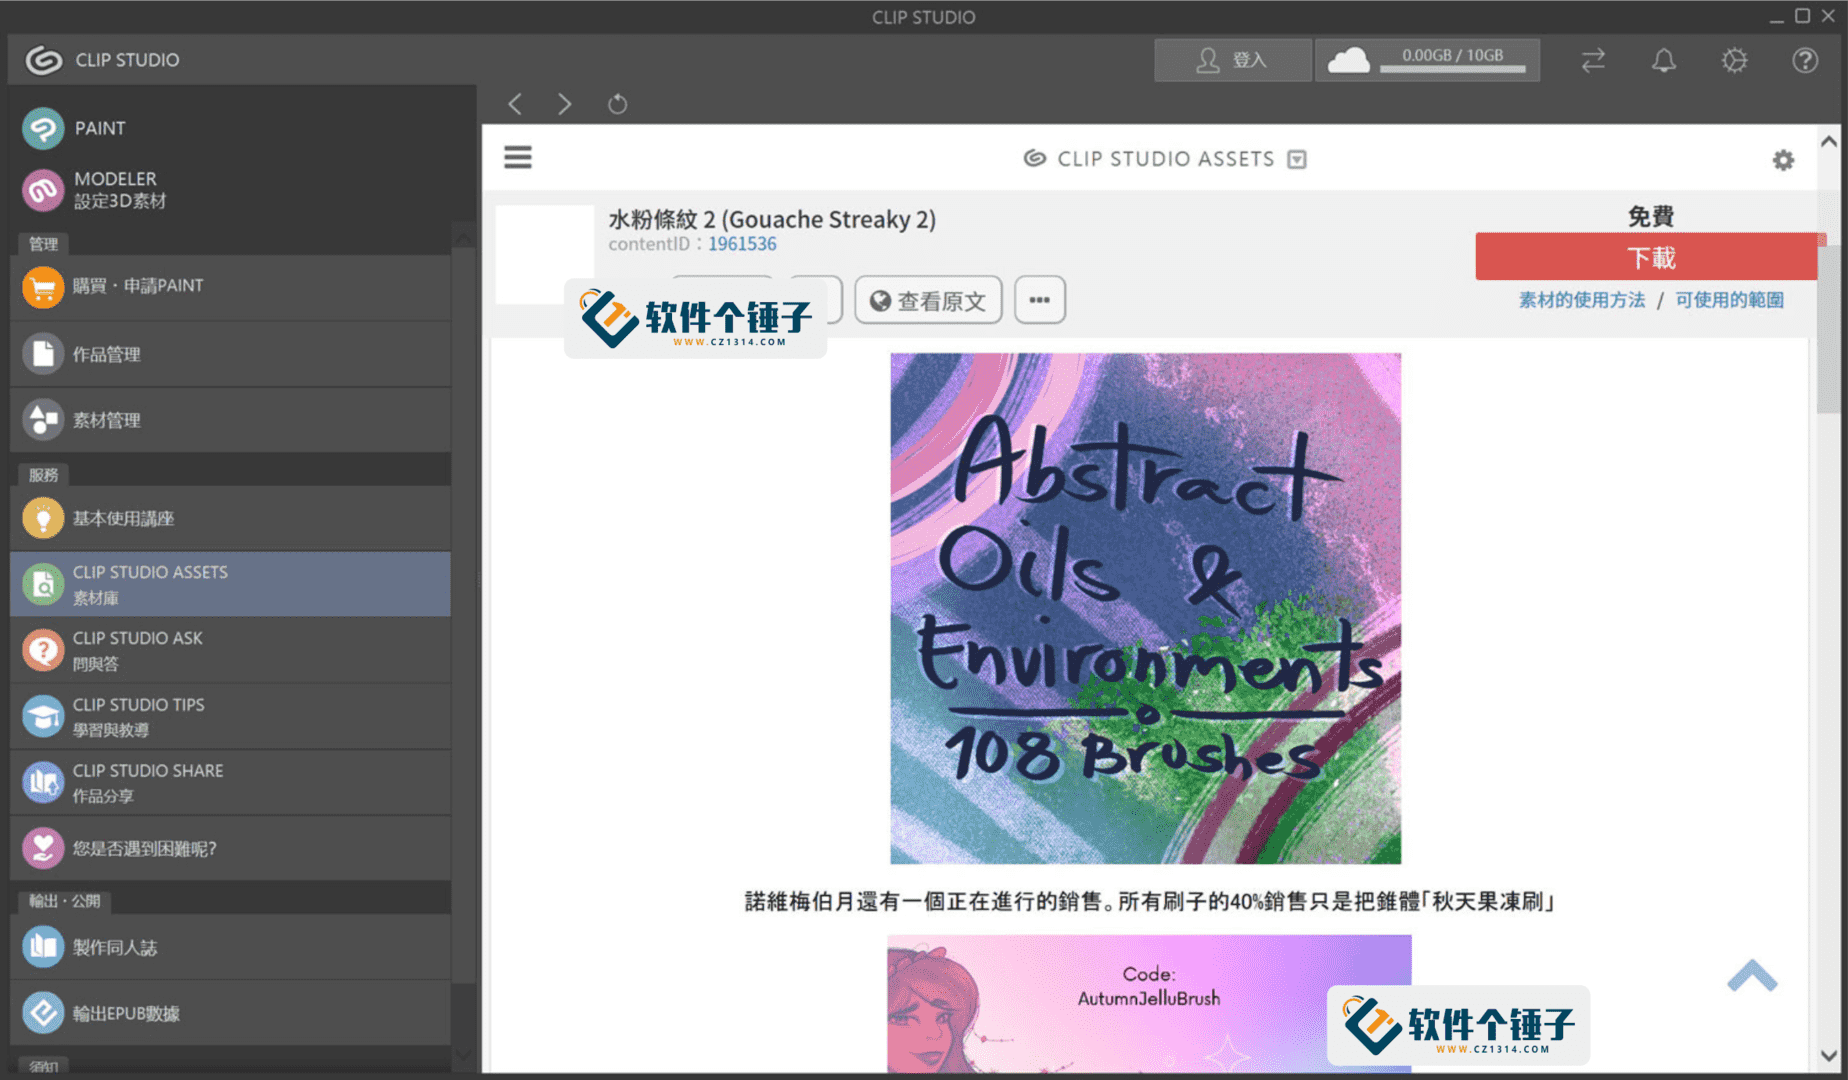Image resolution: width=1848 pixels, height=1080 pixels.
Task: Open CLIP STUDIO SHARE
Action: [147, 782]
